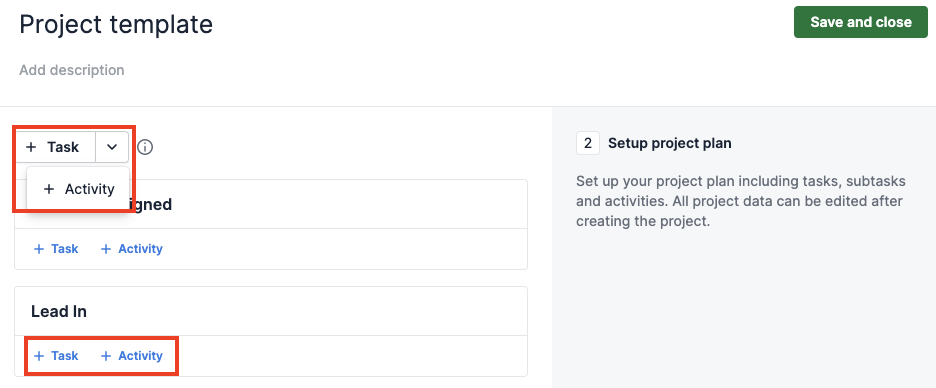Click plus icon in the Activity dropdown entry
Screen dimensions: 936x388
click(x=49, y=189)
